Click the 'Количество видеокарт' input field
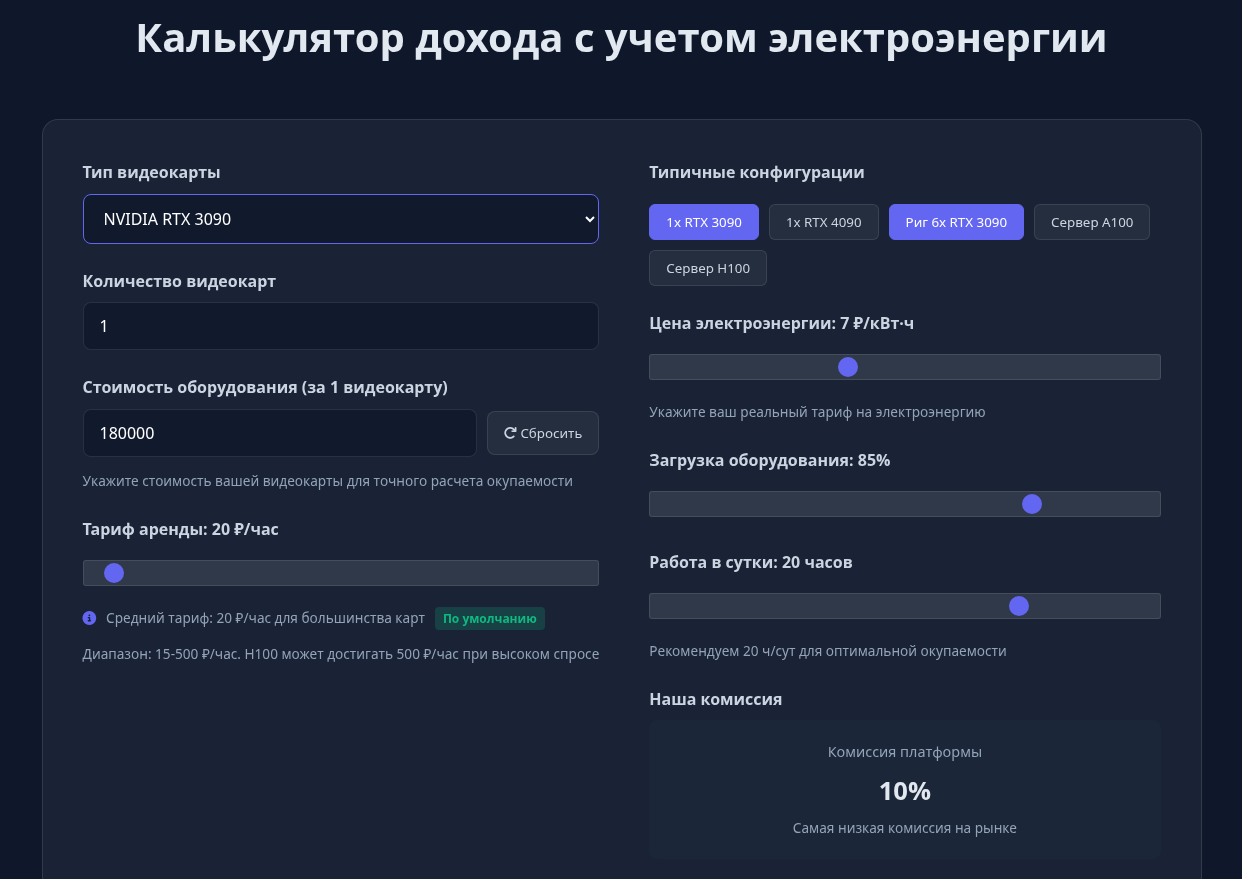 [x=340, y=326]
